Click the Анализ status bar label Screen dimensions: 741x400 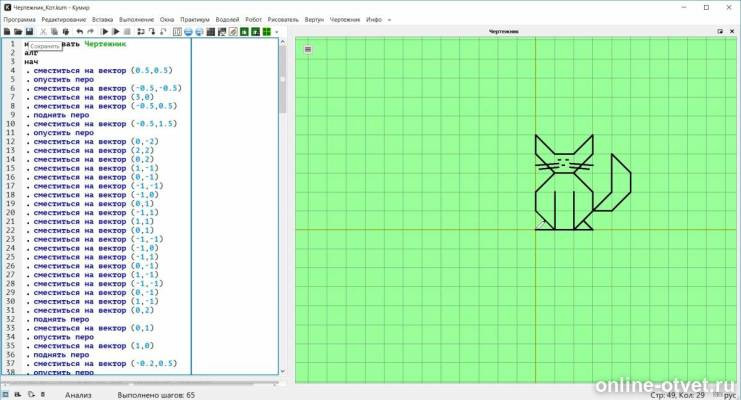(78, 395)
